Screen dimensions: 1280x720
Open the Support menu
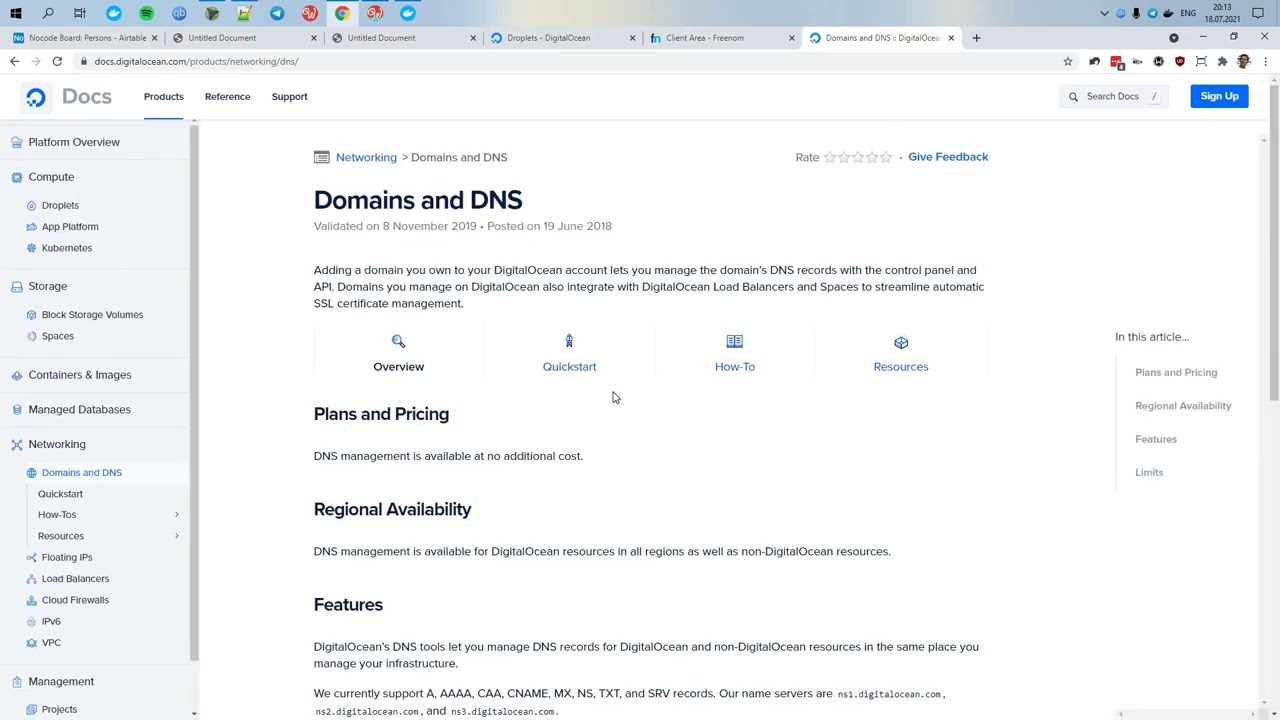coord(290,97)
